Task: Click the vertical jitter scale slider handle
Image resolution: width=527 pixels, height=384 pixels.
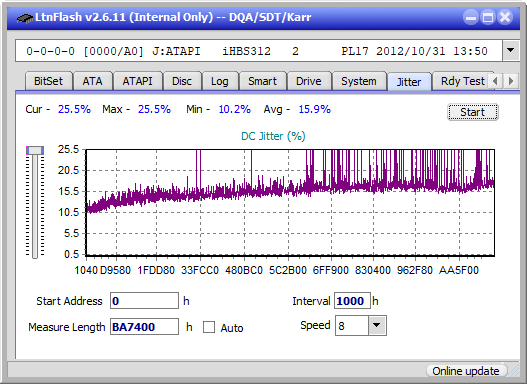Action: coord(35,150)
